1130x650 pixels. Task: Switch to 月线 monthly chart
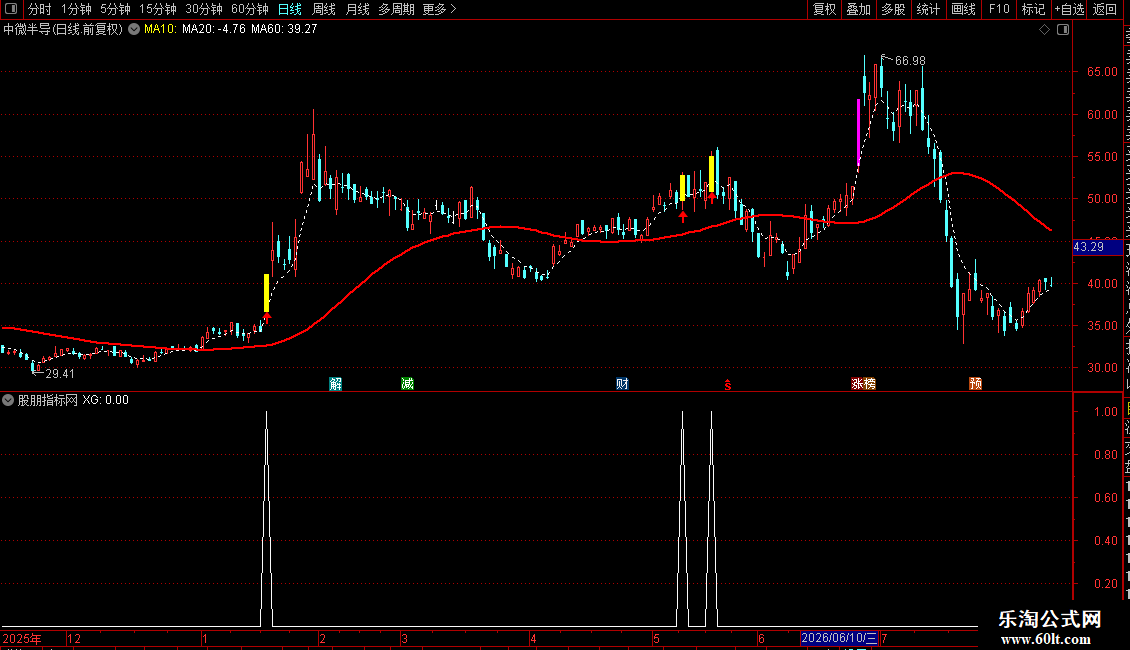pos(357,9)
